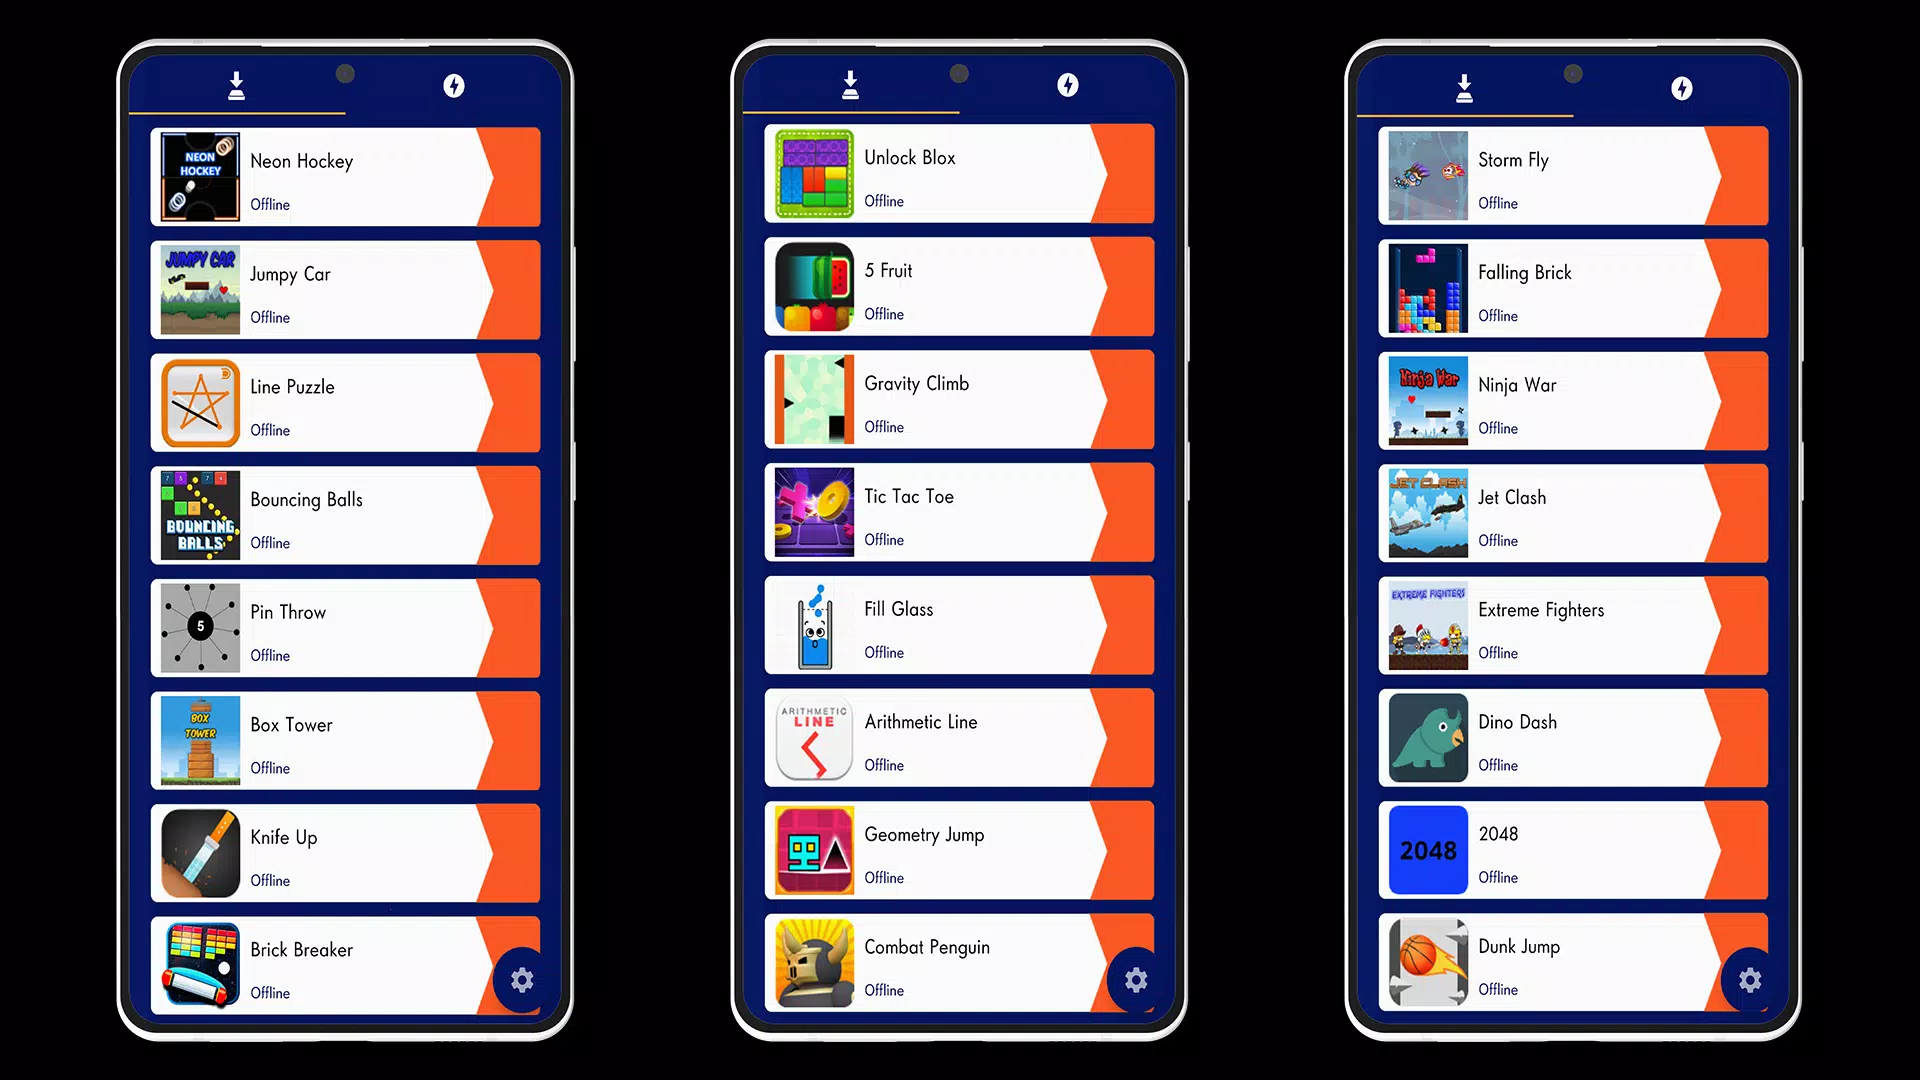The image size is (1920, 1080).
Task: Select Knife Up game thumbnail
Action: tap(198, 853)
